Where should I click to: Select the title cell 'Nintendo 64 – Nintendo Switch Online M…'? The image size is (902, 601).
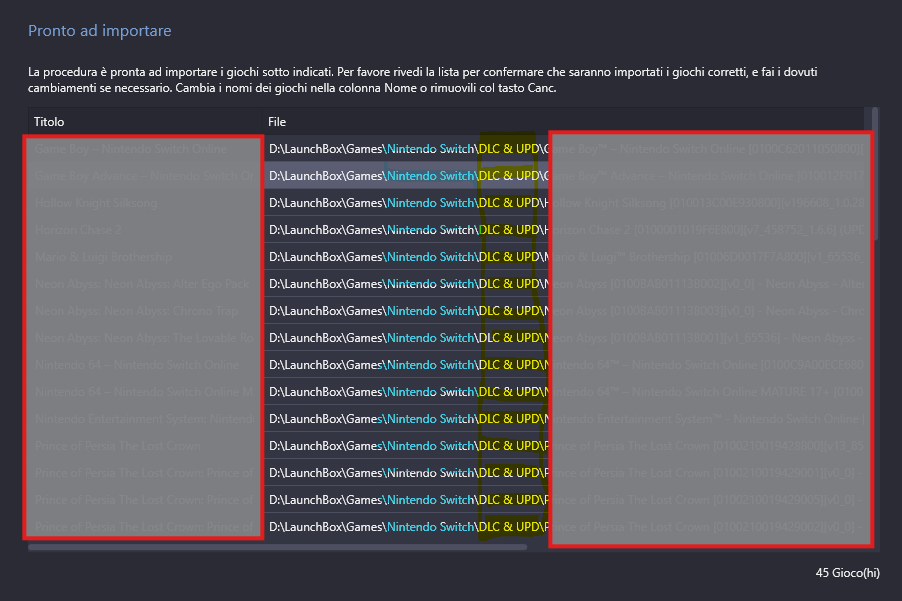coord(144,392)
